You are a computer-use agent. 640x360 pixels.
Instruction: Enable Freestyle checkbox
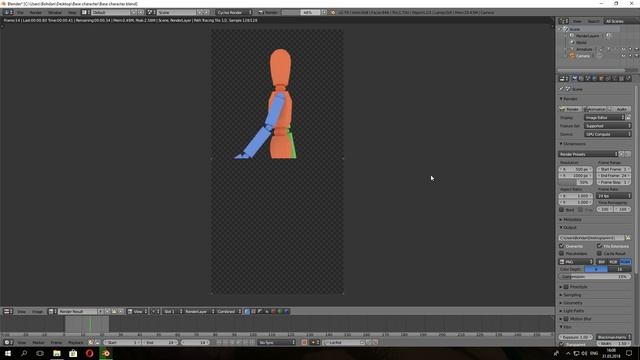click(x=566, y=287)
